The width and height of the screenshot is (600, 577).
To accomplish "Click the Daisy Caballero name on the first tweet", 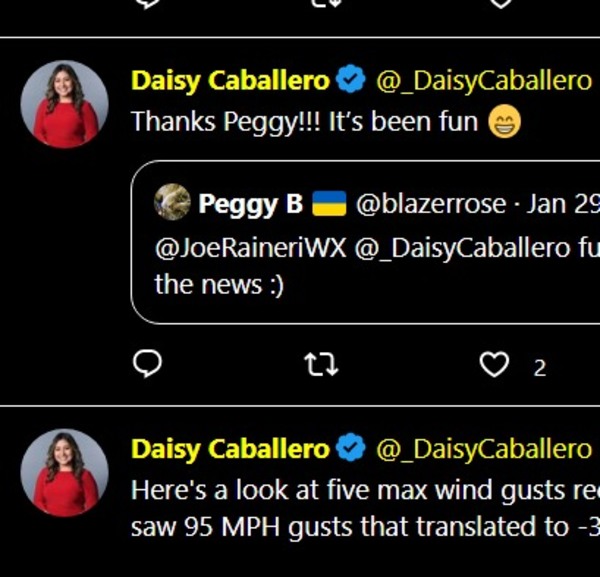I will point(230,80).
